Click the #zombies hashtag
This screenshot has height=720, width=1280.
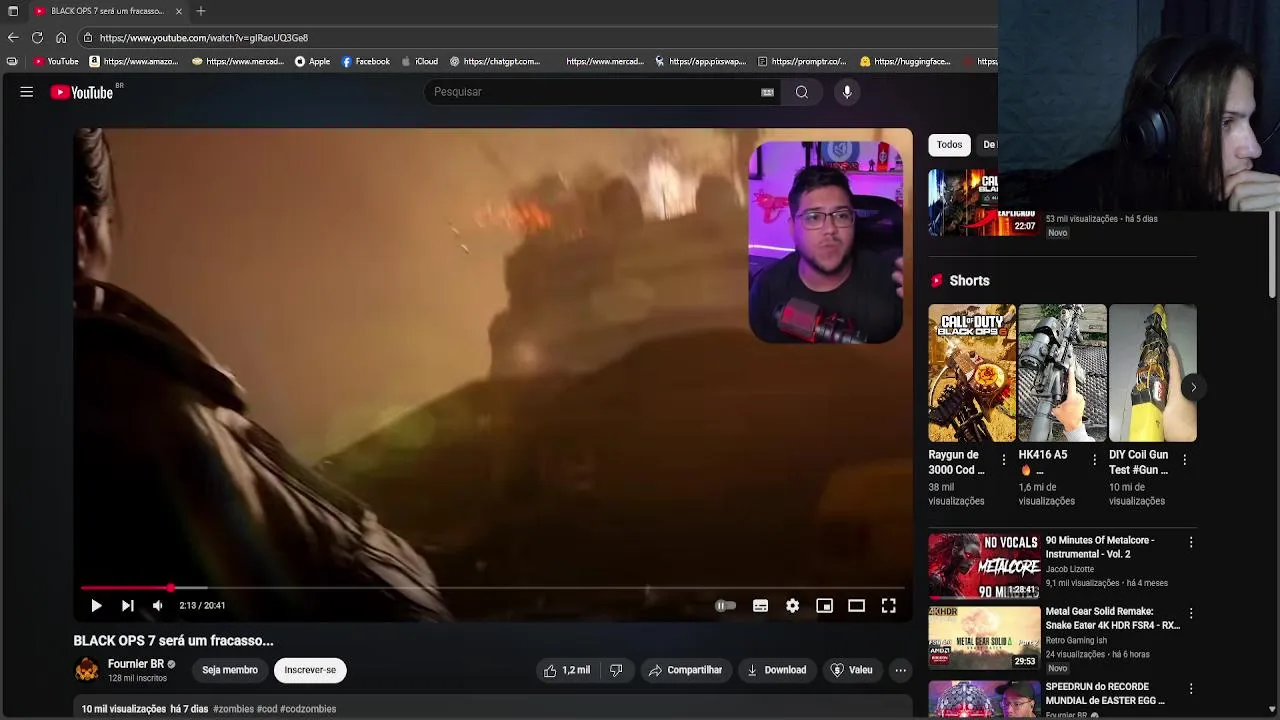pos(232,709)
